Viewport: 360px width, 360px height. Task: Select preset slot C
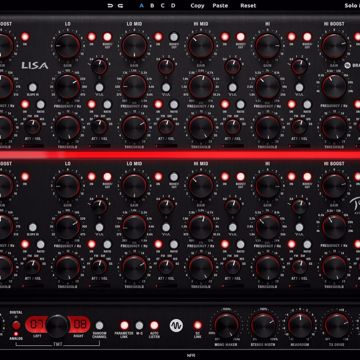[162, 6]
